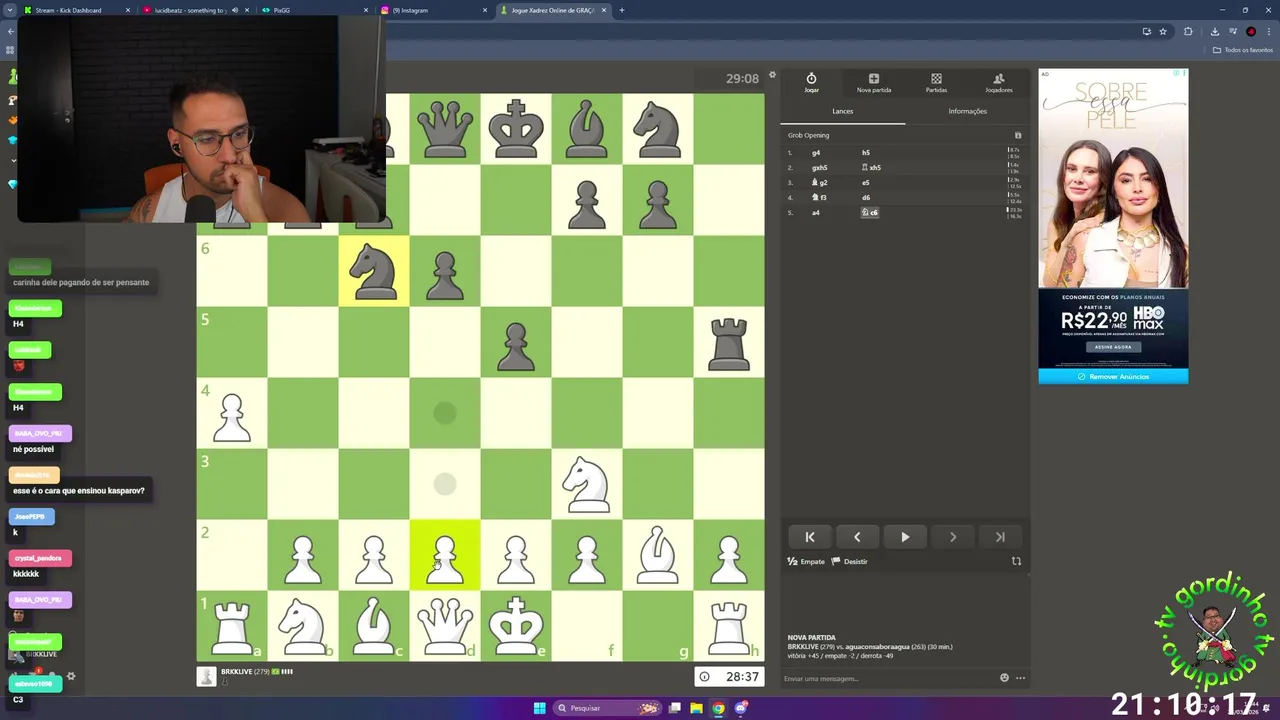1280x720 pixels.
Task: Open the BRKKLIVE player avatar
Action: [206, 676]
